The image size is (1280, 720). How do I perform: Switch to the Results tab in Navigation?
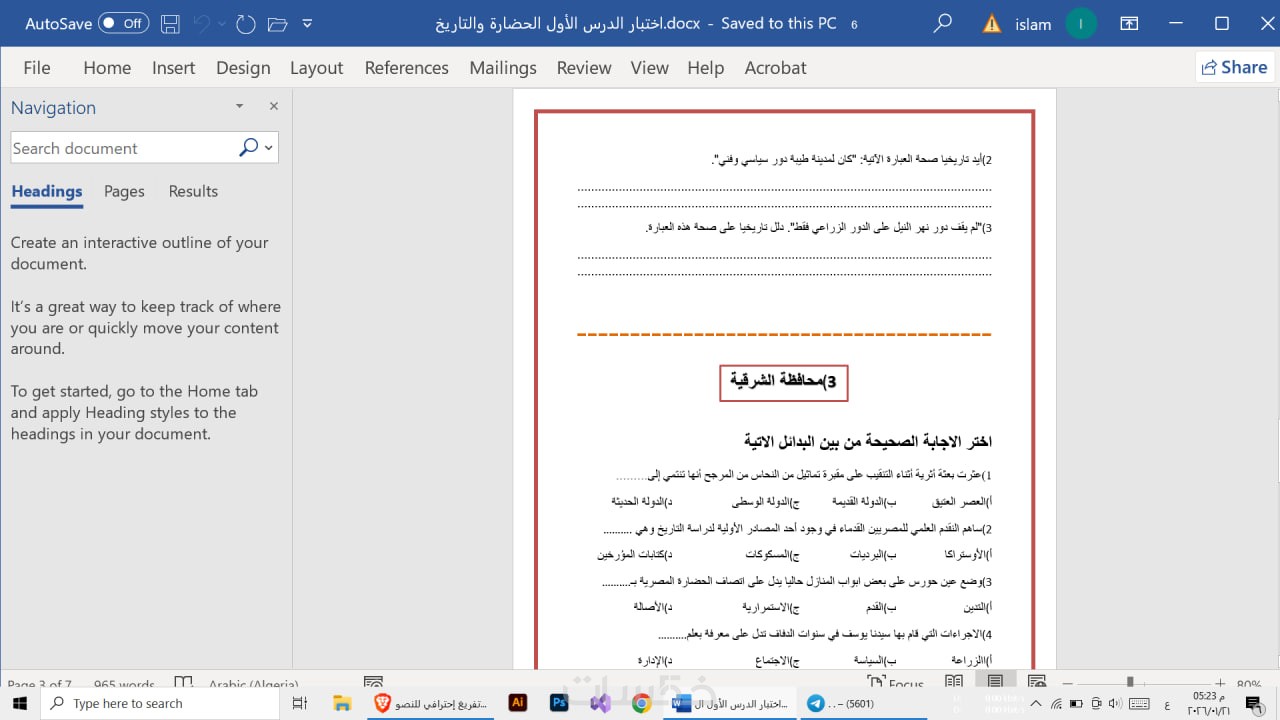193,191
